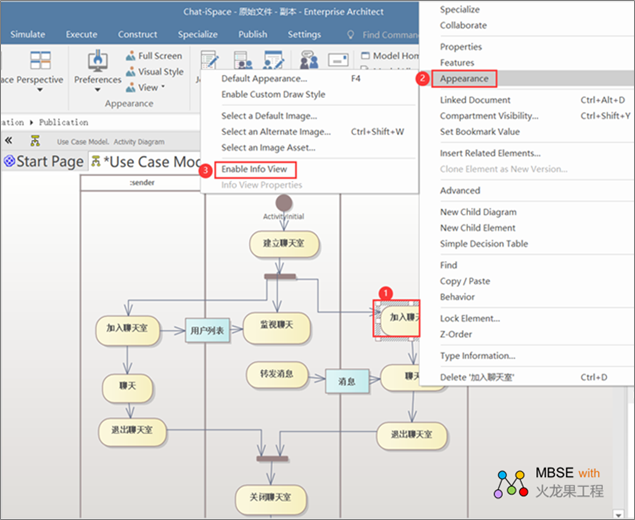The image size is (635, 520).
Task: Select Enable Custom Draw Style
Action: pos(273,94)
